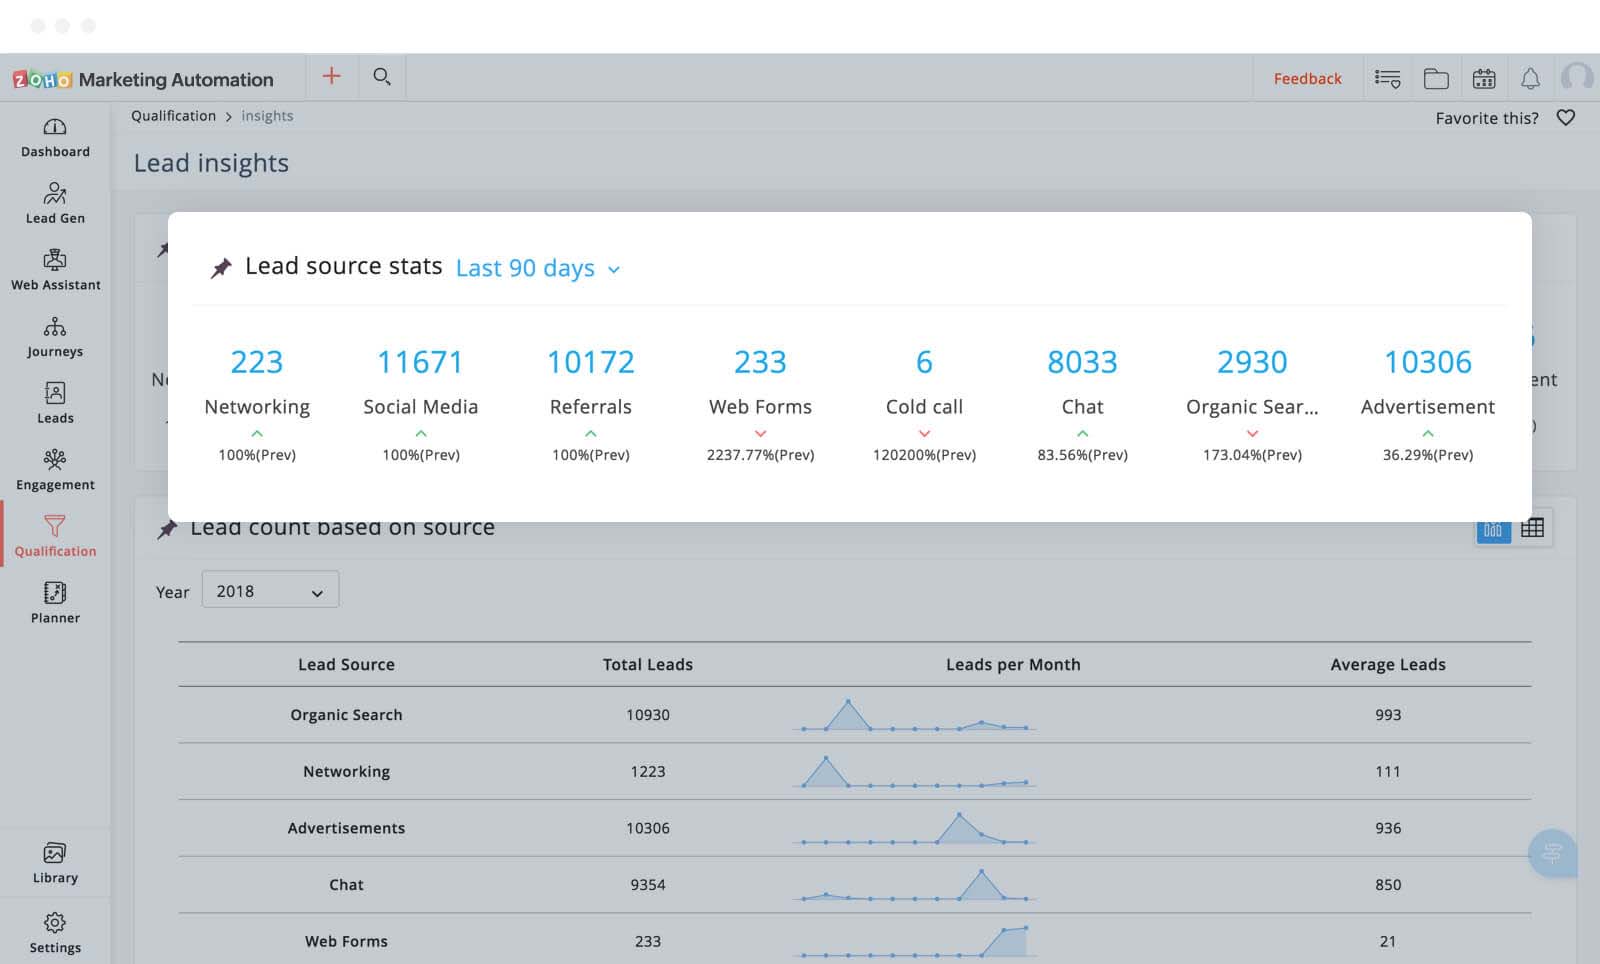The width and height of the screenshot is (1600, 964).
Task: Click the Social Media 11671 stat
Action: point(420,362)
